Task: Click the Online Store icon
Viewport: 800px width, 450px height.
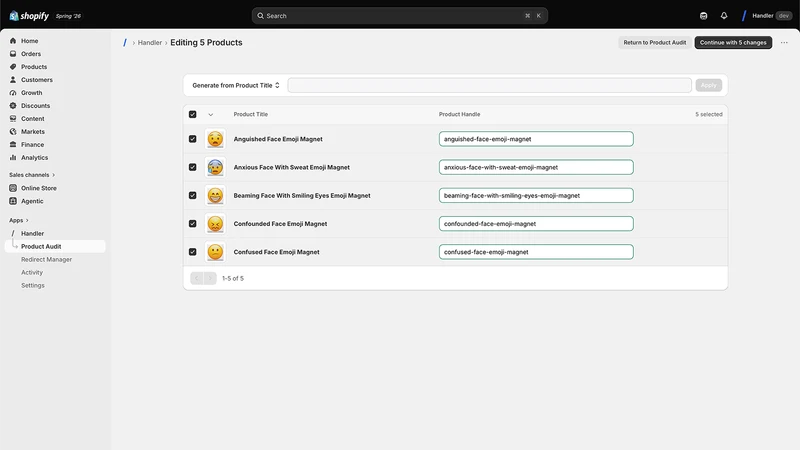Action: [13, 188]
